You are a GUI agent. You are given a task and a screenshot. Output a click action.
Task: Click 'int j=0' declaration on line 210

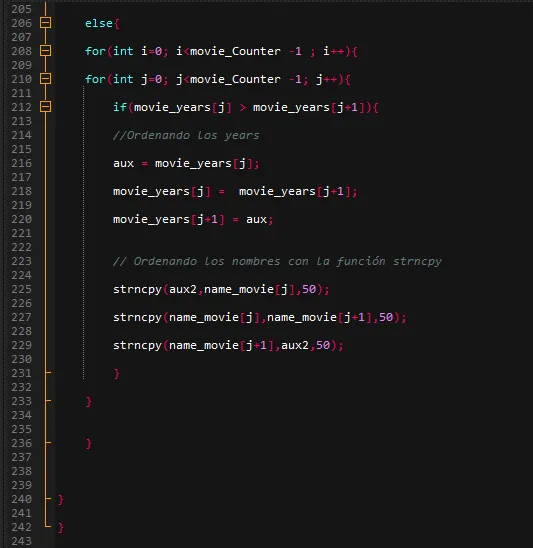tap(137, 79)
